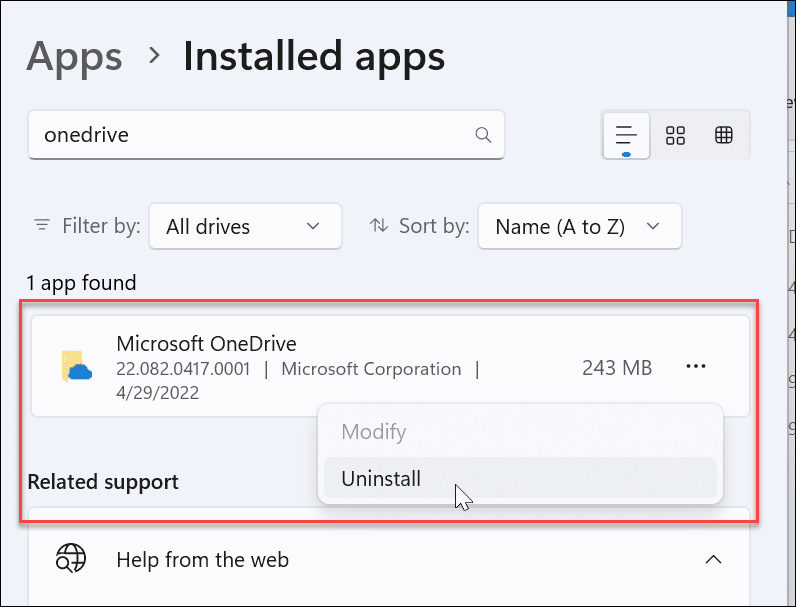Click into the onedrive search field
This screenshot has height=607, width=796.
266,135
